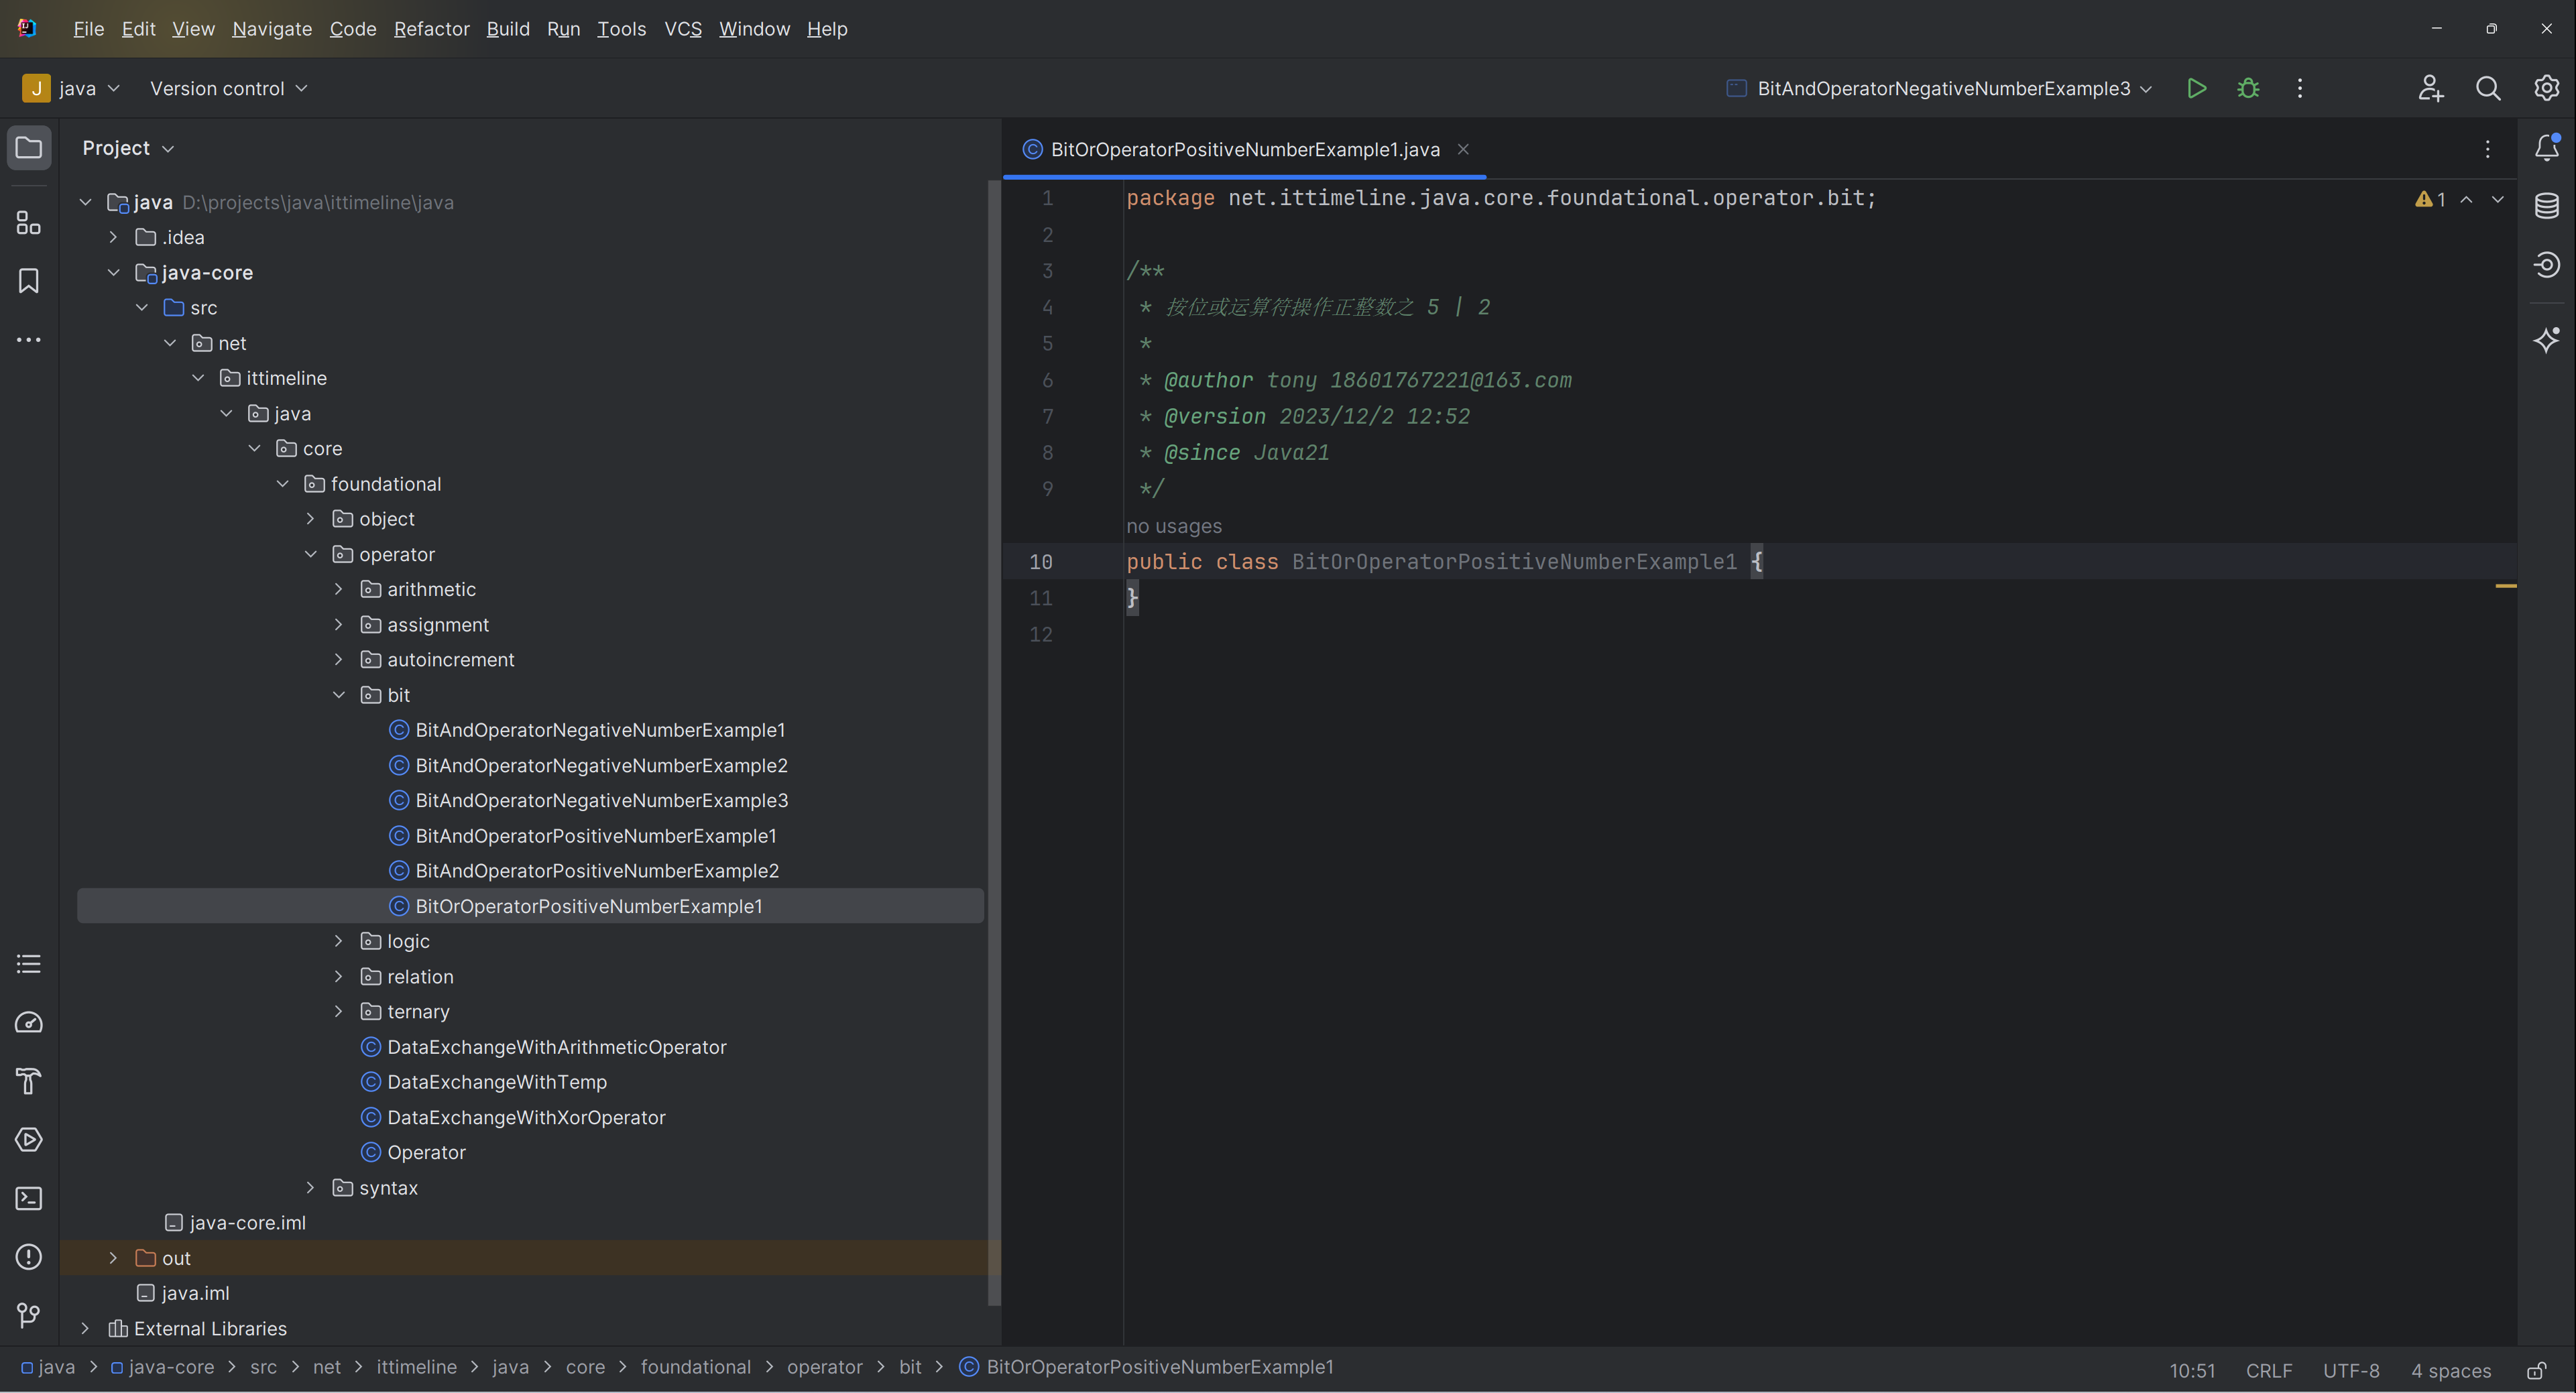
Task: Open the Tools menu
Action: tap(621, 29)
